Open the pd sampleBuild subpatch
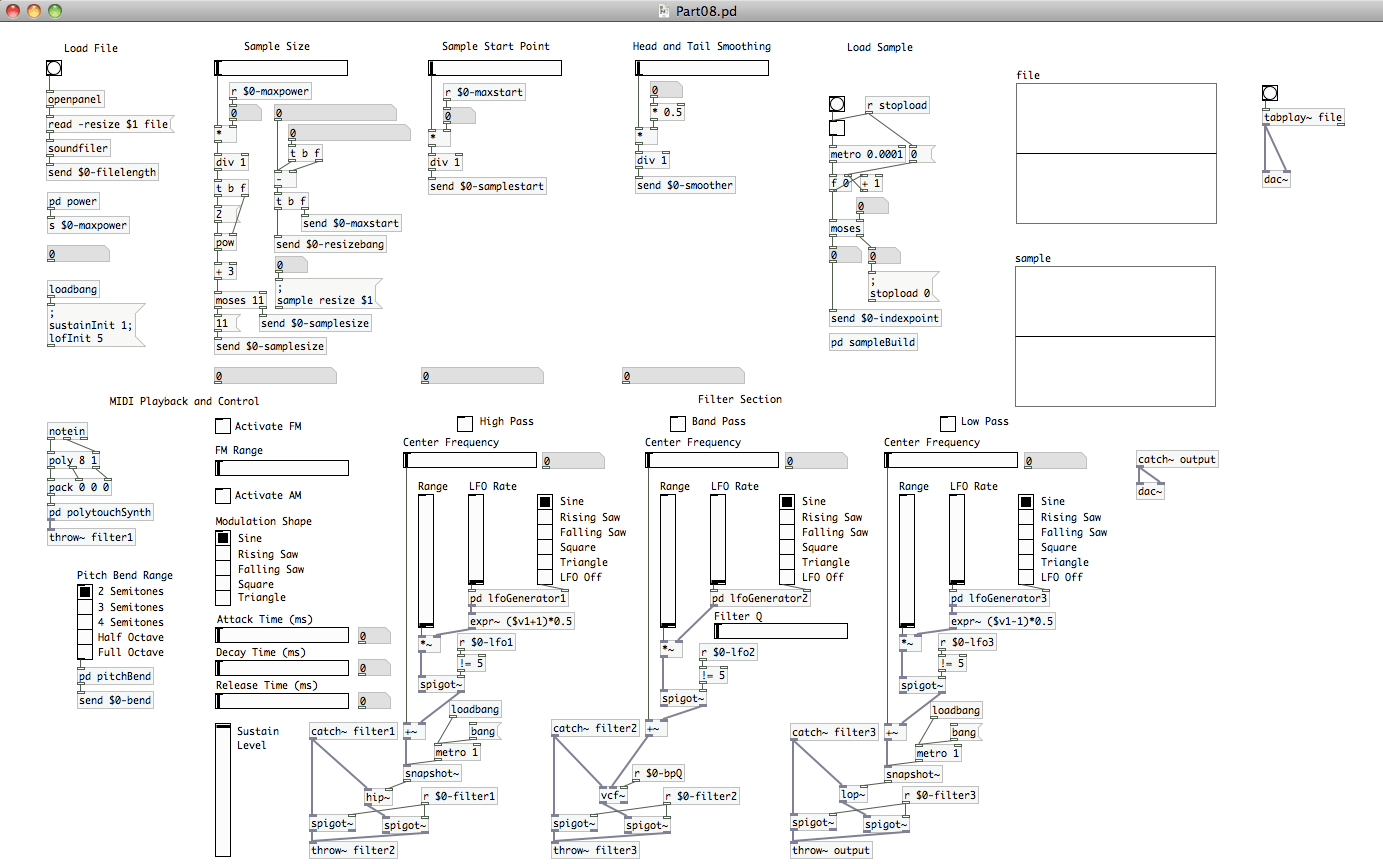Image resolution: width=1383 pixels, height=864 pixels. 873,342
